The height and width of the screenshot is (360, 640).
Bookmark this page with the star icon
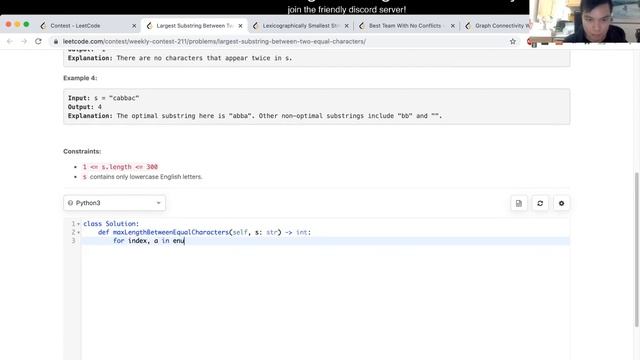tap(513, 41)
